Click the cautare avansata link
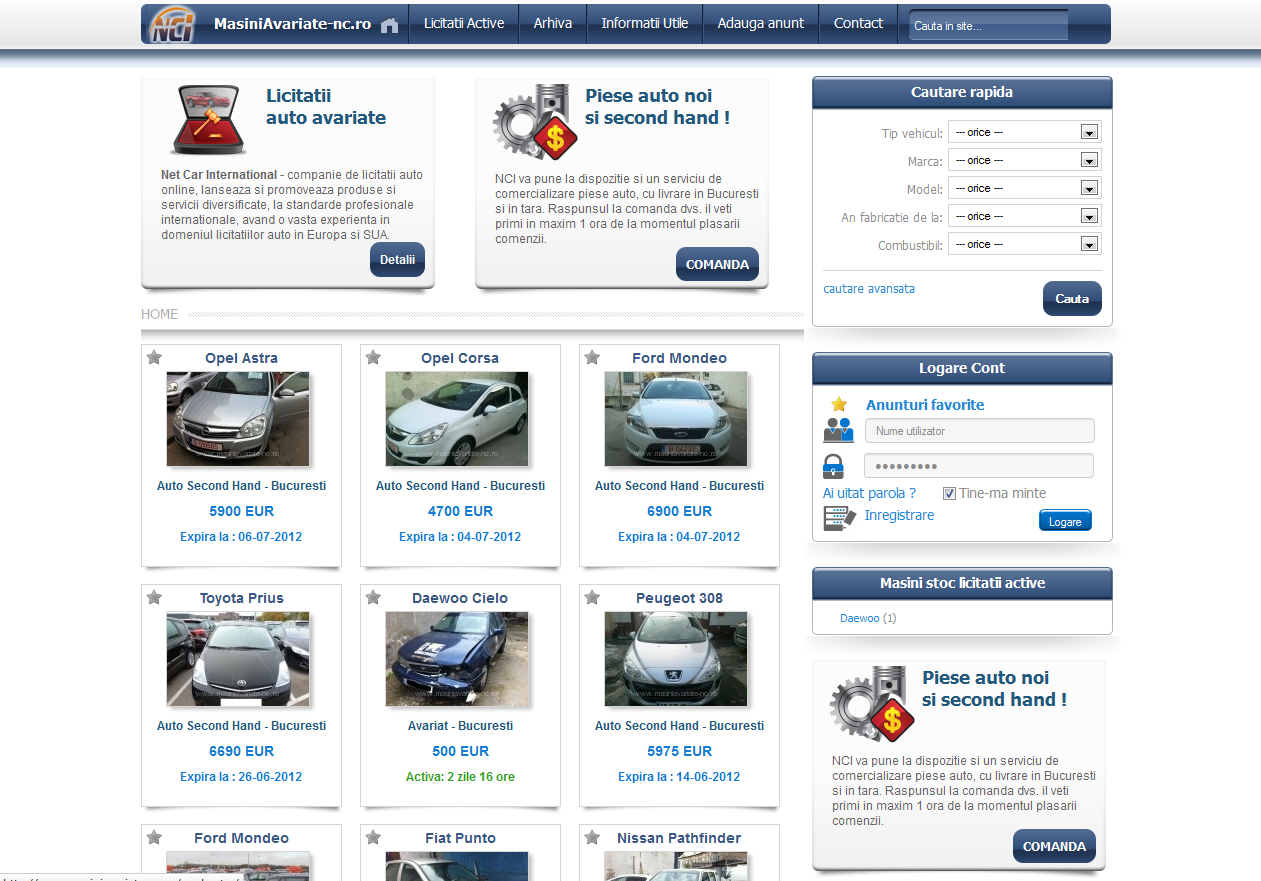The height and width of the screenshot is (881, 1261). tap(868, 289)
